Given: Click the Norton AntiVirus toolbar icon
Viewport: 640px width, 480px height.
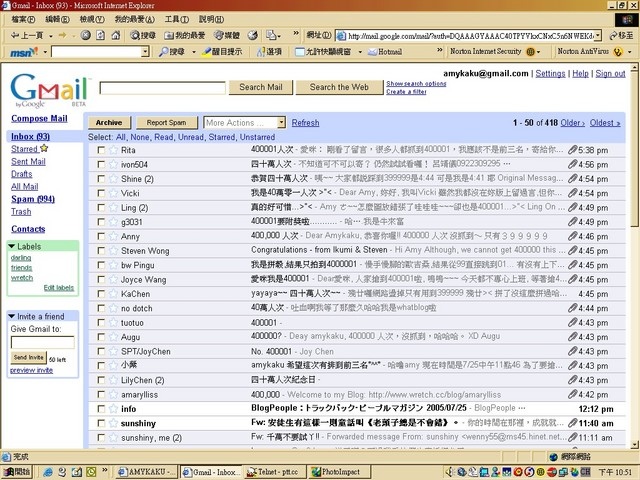Looking at the screenshot, I should 618,52.
